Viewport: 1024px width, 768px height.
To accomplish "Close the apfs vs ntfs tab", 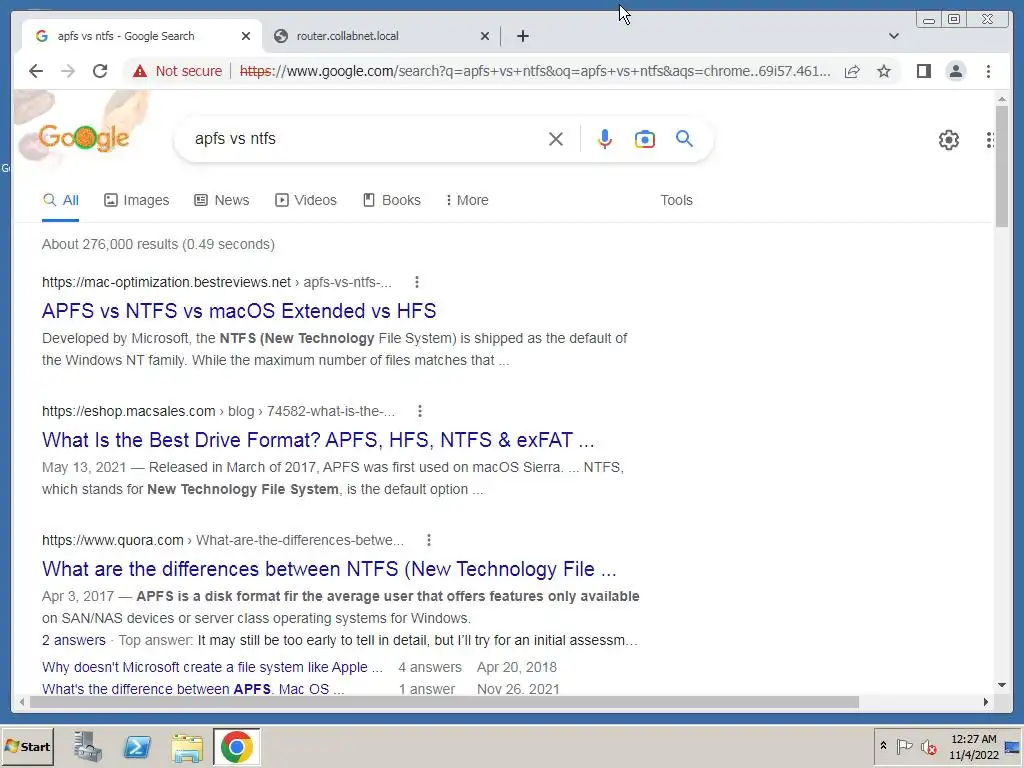I will (246, 36).
